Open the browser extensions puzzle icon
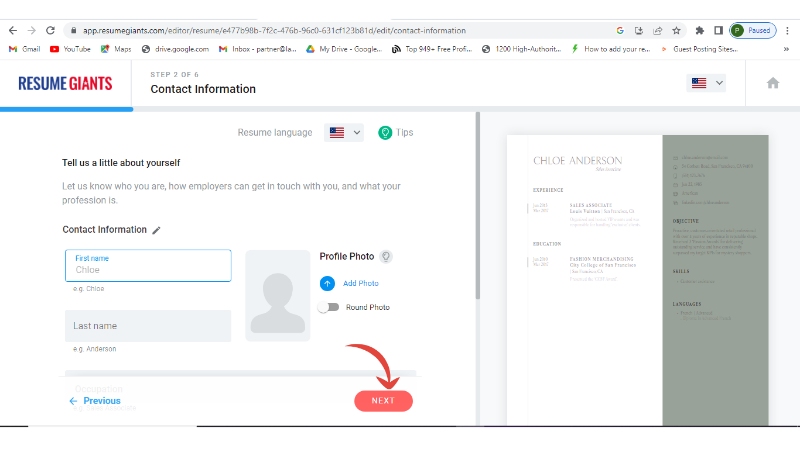The image size is (800, 449). click(x=699, y=31)
